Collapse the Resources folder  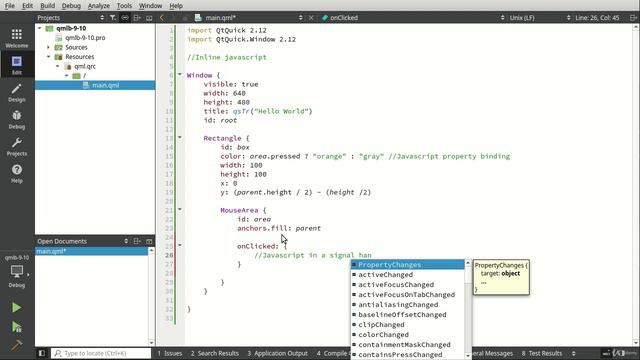click(x=49, y=57)
